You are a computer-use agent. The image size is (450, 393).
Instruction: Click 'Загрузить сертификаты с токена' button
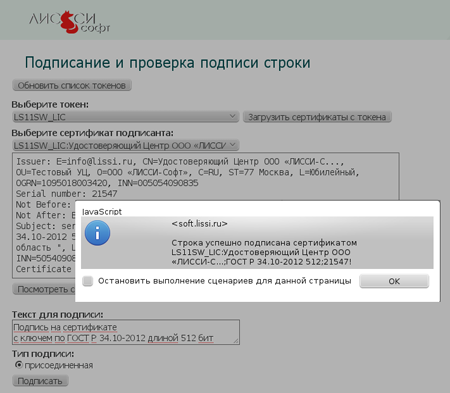click(x=317, y=117)
